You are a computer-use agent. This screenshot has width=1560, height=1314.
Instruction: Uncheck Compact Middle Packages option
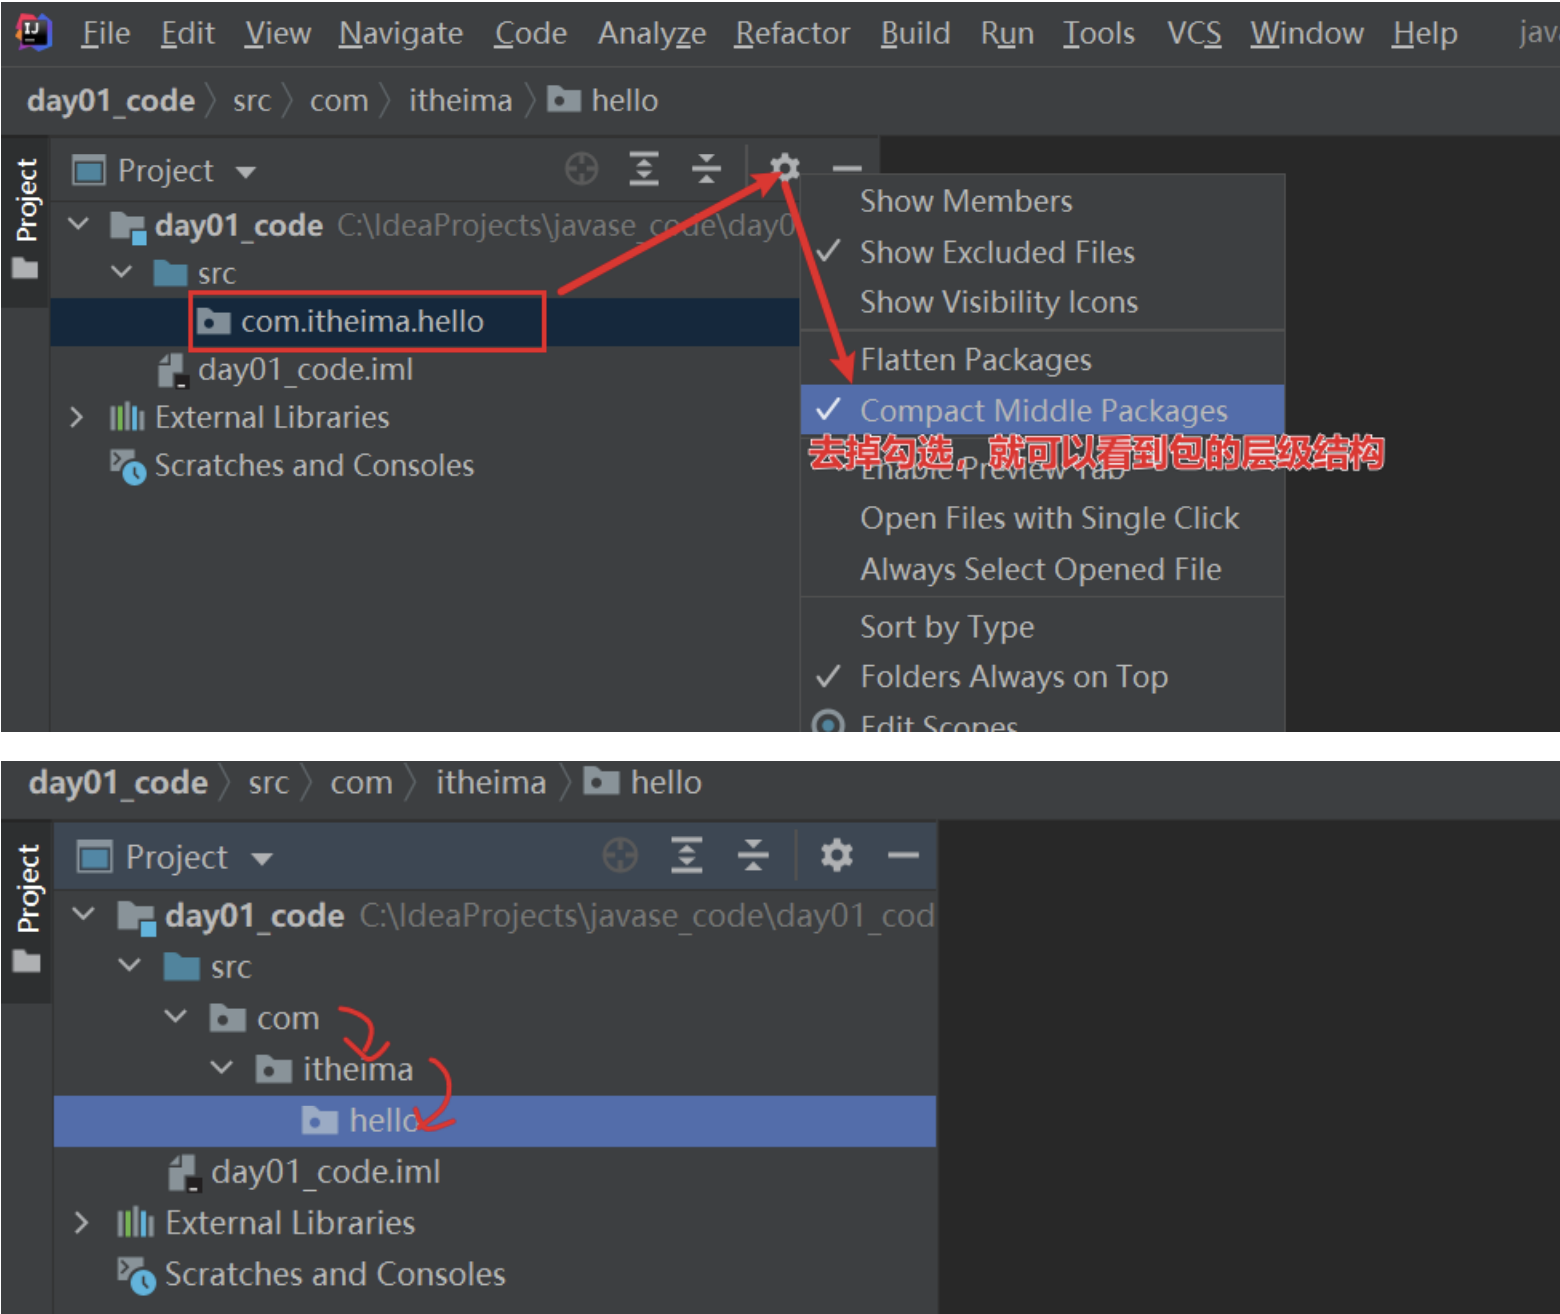[x=1043, y=410]
